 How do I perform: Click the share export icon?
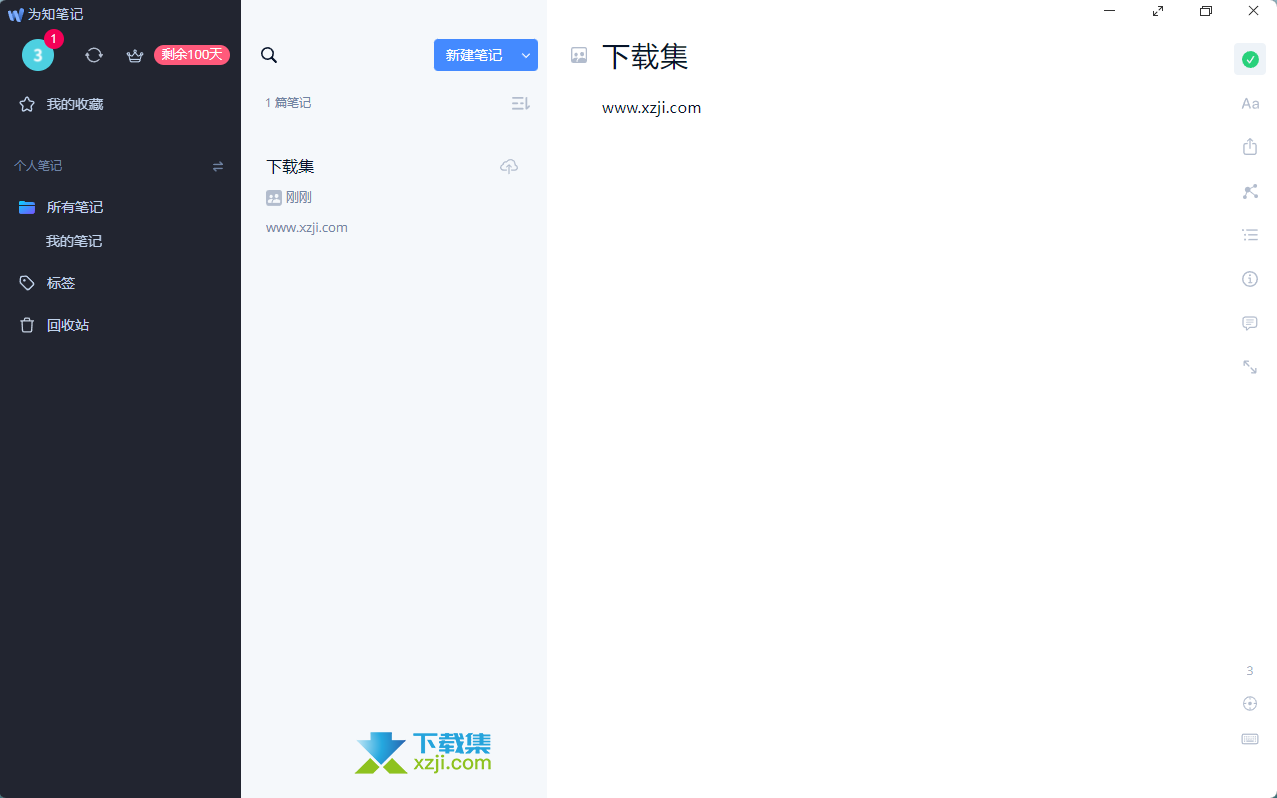pos(1250,147)
